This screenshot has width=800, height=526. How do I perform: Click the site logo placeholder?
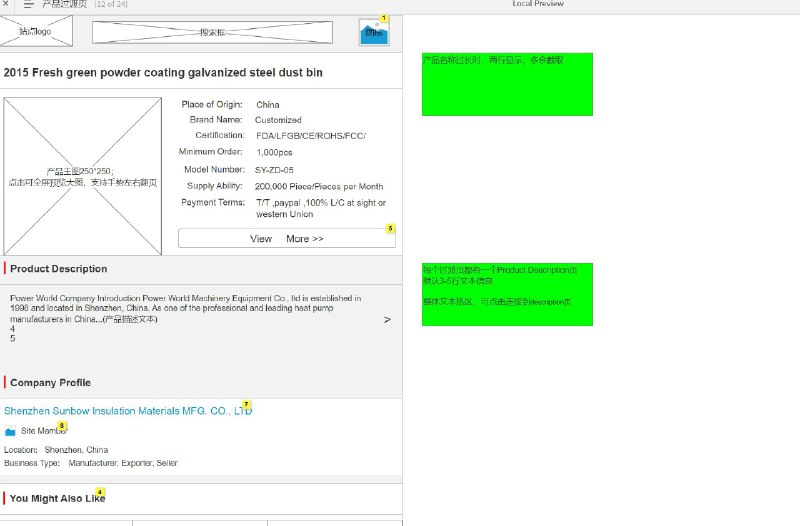click(36, 31)
